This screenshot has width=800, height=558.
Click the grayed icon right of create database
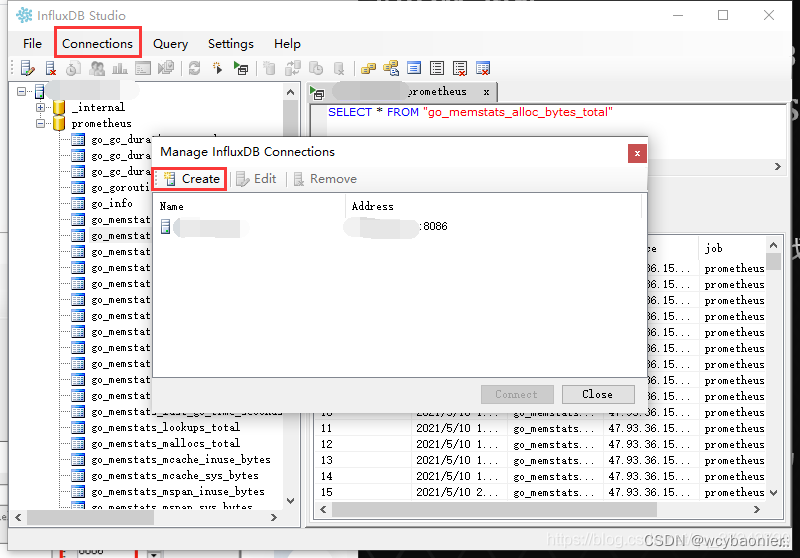(292, 68)
